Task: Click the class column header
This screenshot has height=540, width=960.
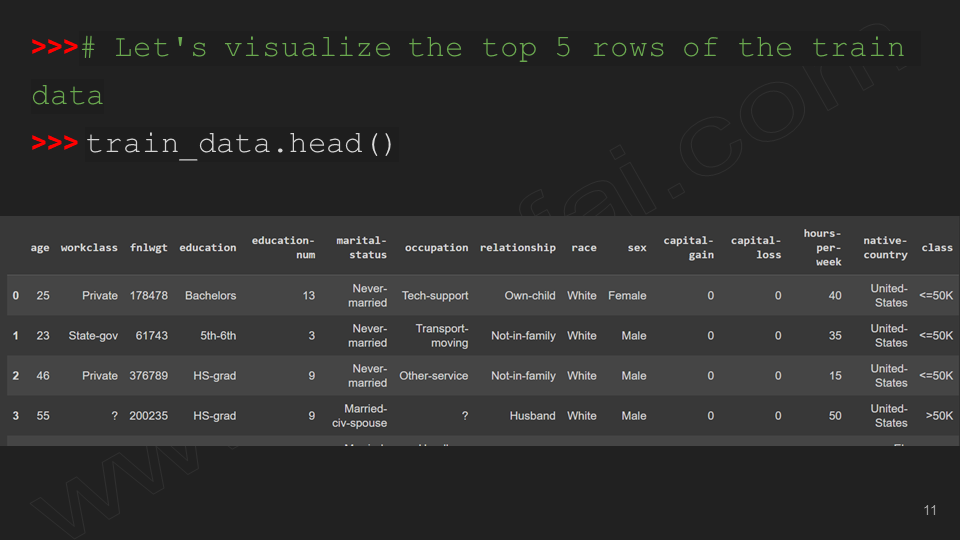Action: [x=937, y=247]
